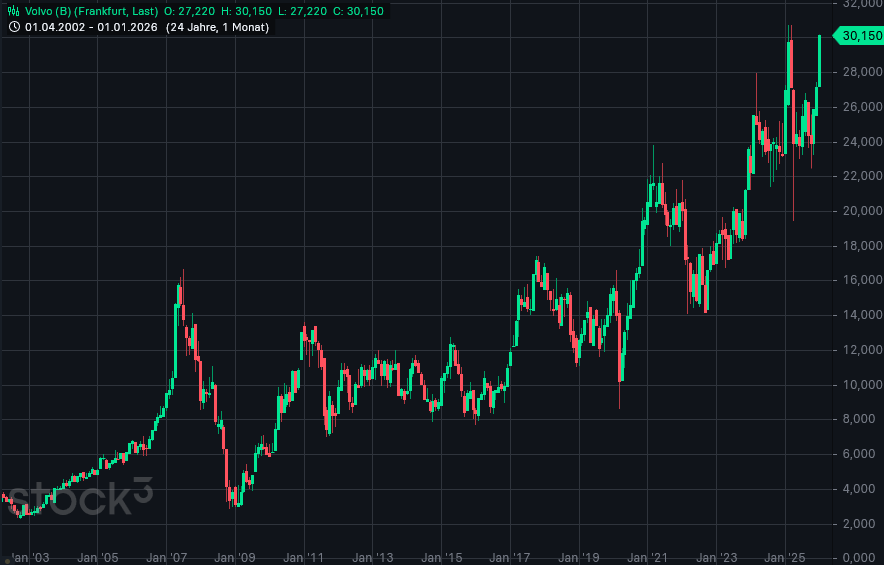The height and width of the screenshot is (565, 884).
Task: Click the 10,000 level on price axis
Action: 862,385
